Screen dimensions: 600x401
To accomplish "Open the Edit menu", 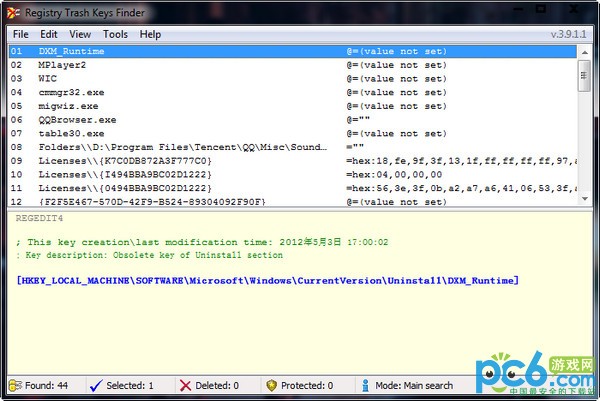I will coord(49,34).
